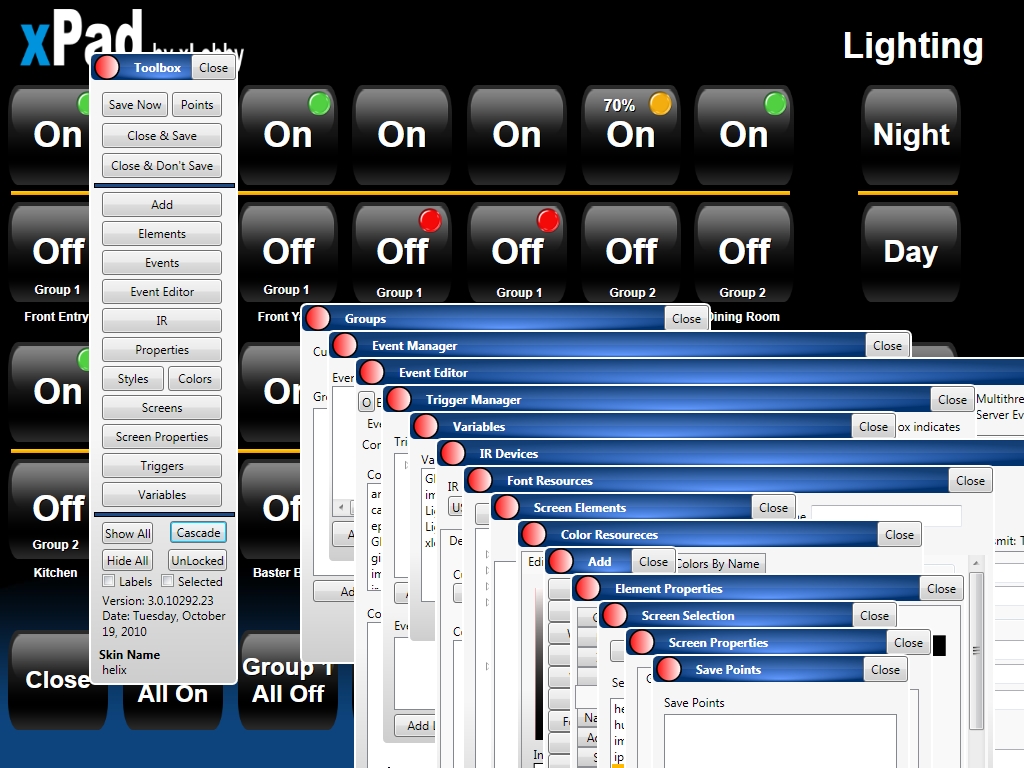
Task: Open Properties from the Toolbox
Action: point(162,349)
